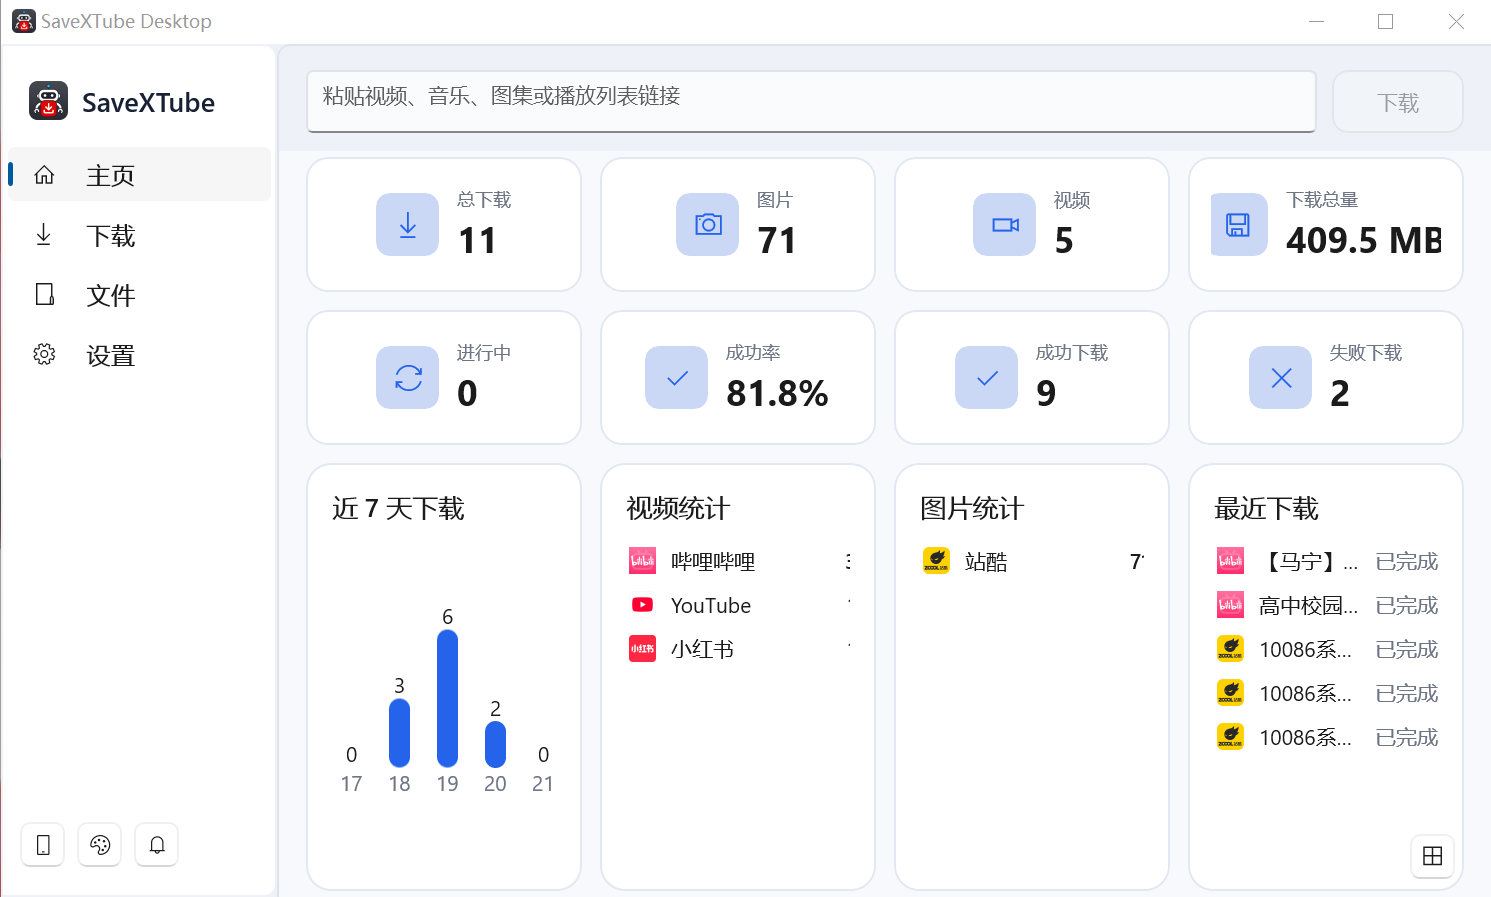Click the grid layout icon button
The image size is (1491, 897).
click(1432, 856)
